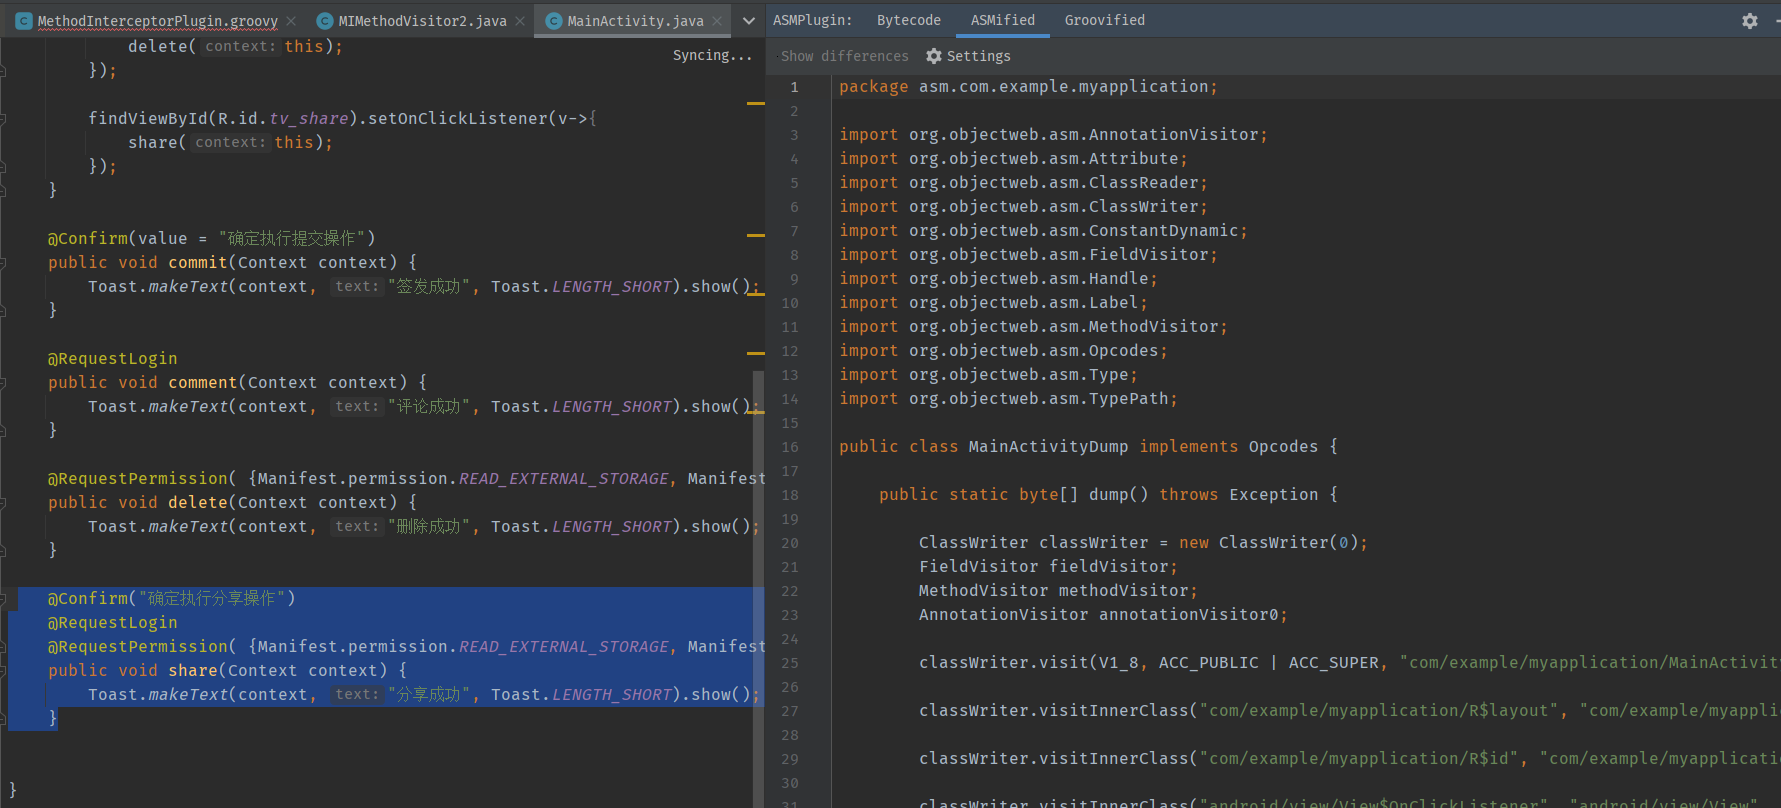Click import org.objectweb.asm.ClassReader line
1781x808 pixels.
click(x=1024, y=183)
